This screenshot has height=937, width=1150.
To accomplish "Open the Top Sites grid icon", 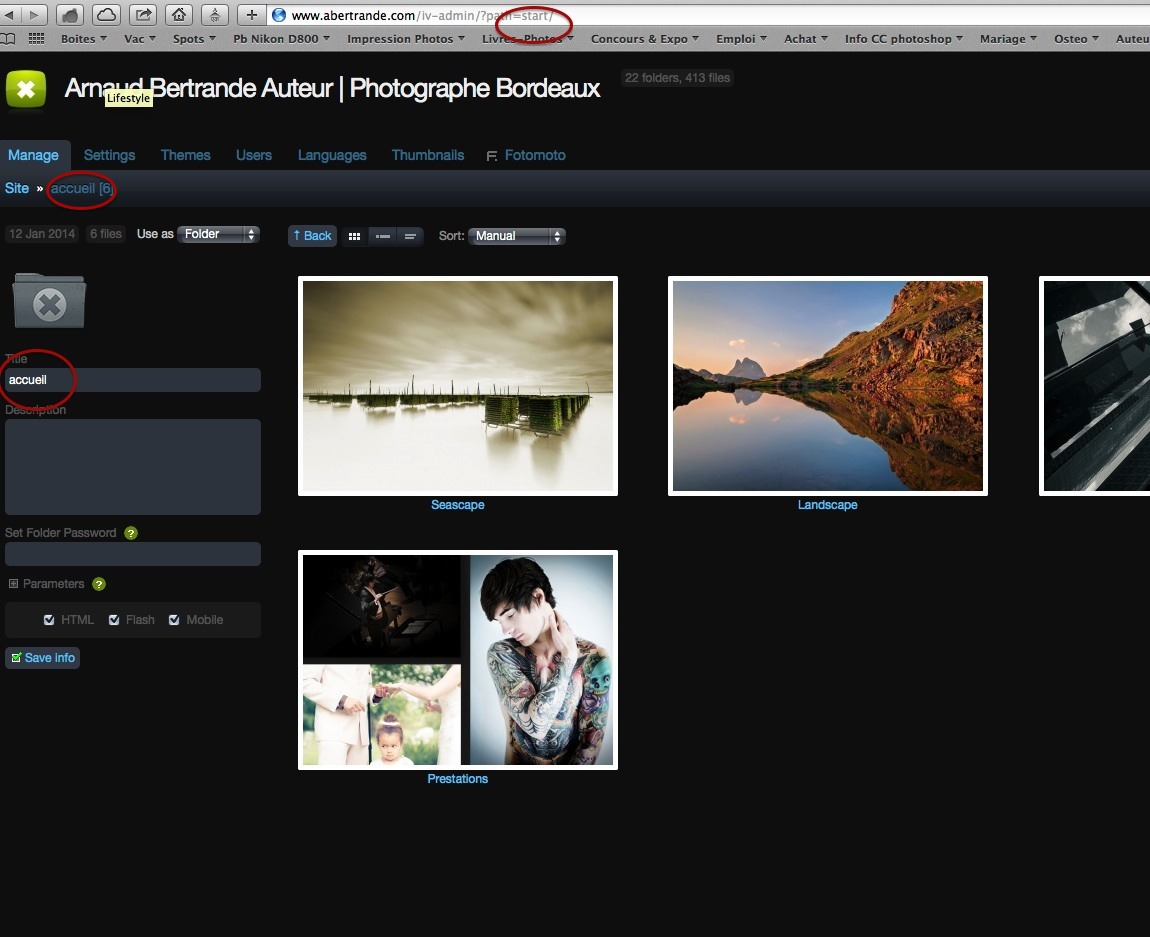I will [x=36, y=39].
